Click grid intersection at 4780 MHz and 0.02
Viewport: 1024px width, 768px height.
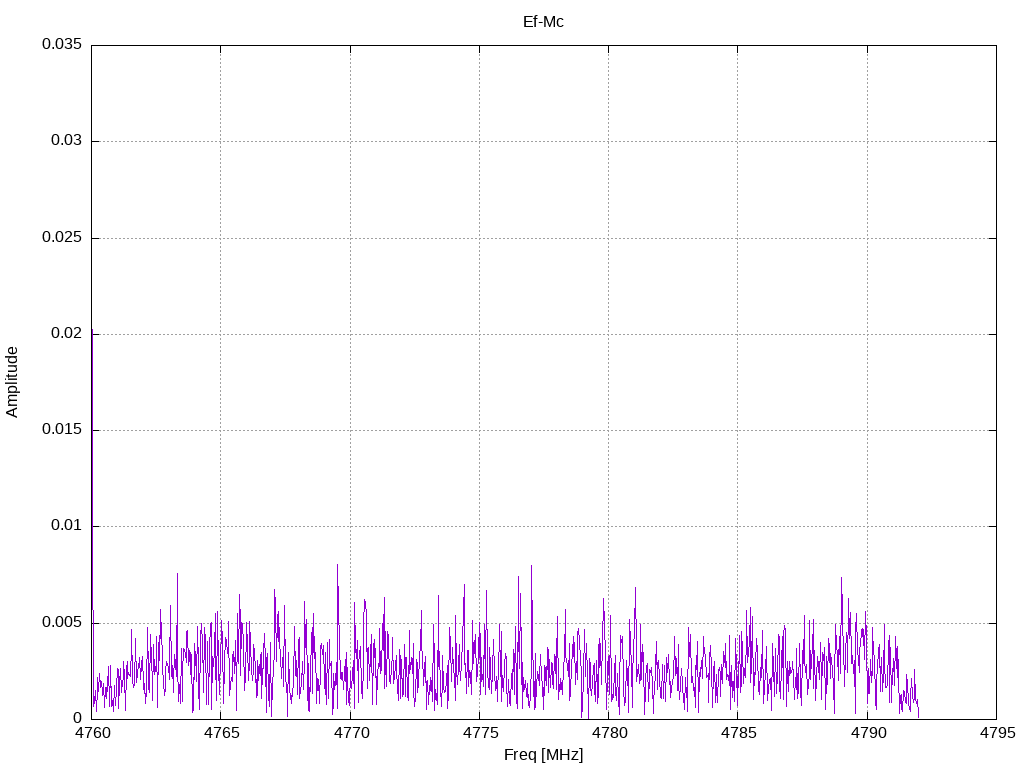[609, 334]
